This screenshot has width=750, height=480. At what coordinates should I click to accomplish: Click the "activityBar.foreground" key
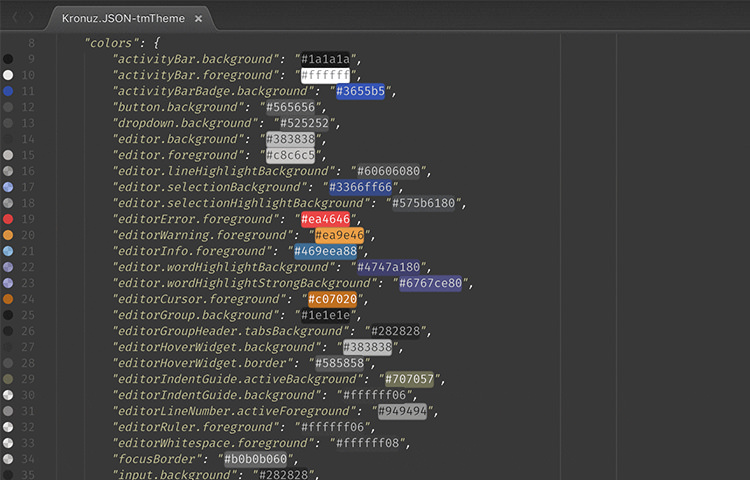pyautogui.click(x=195, y=75)
